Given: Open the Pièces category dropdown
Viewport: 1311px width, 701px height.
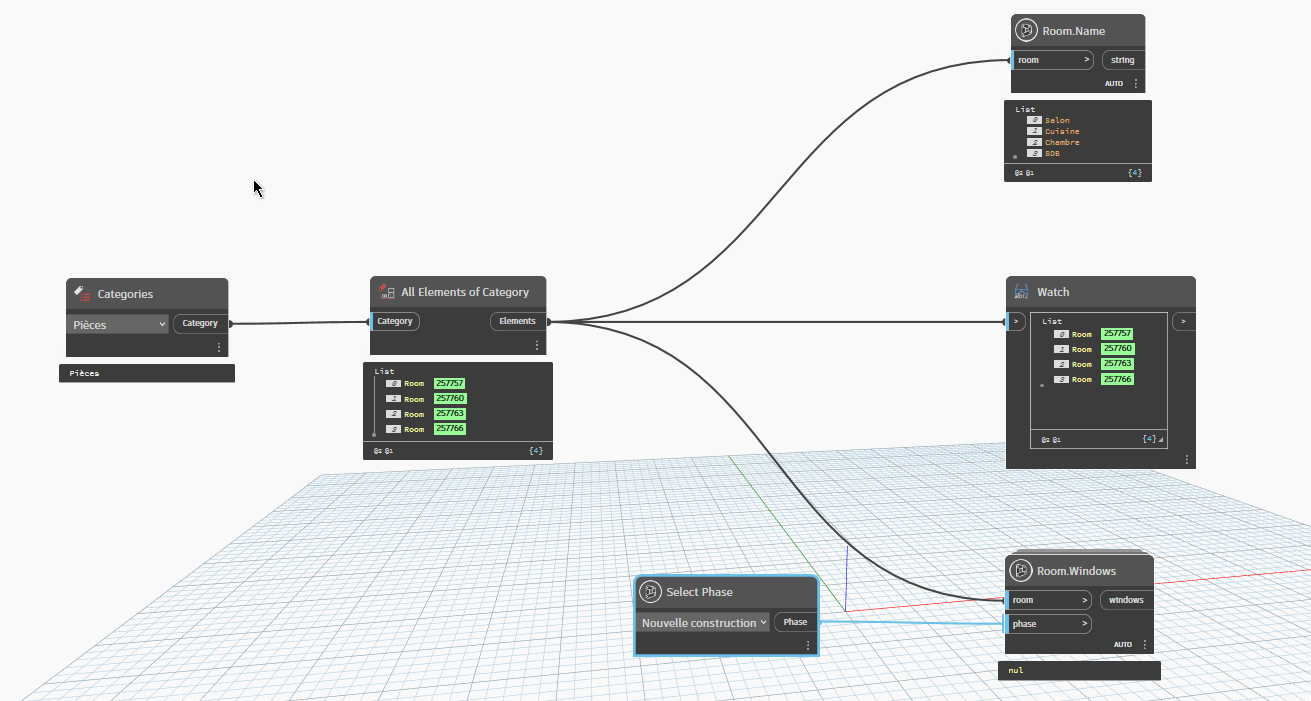Looking at the screenshot, I should (118, 325).
